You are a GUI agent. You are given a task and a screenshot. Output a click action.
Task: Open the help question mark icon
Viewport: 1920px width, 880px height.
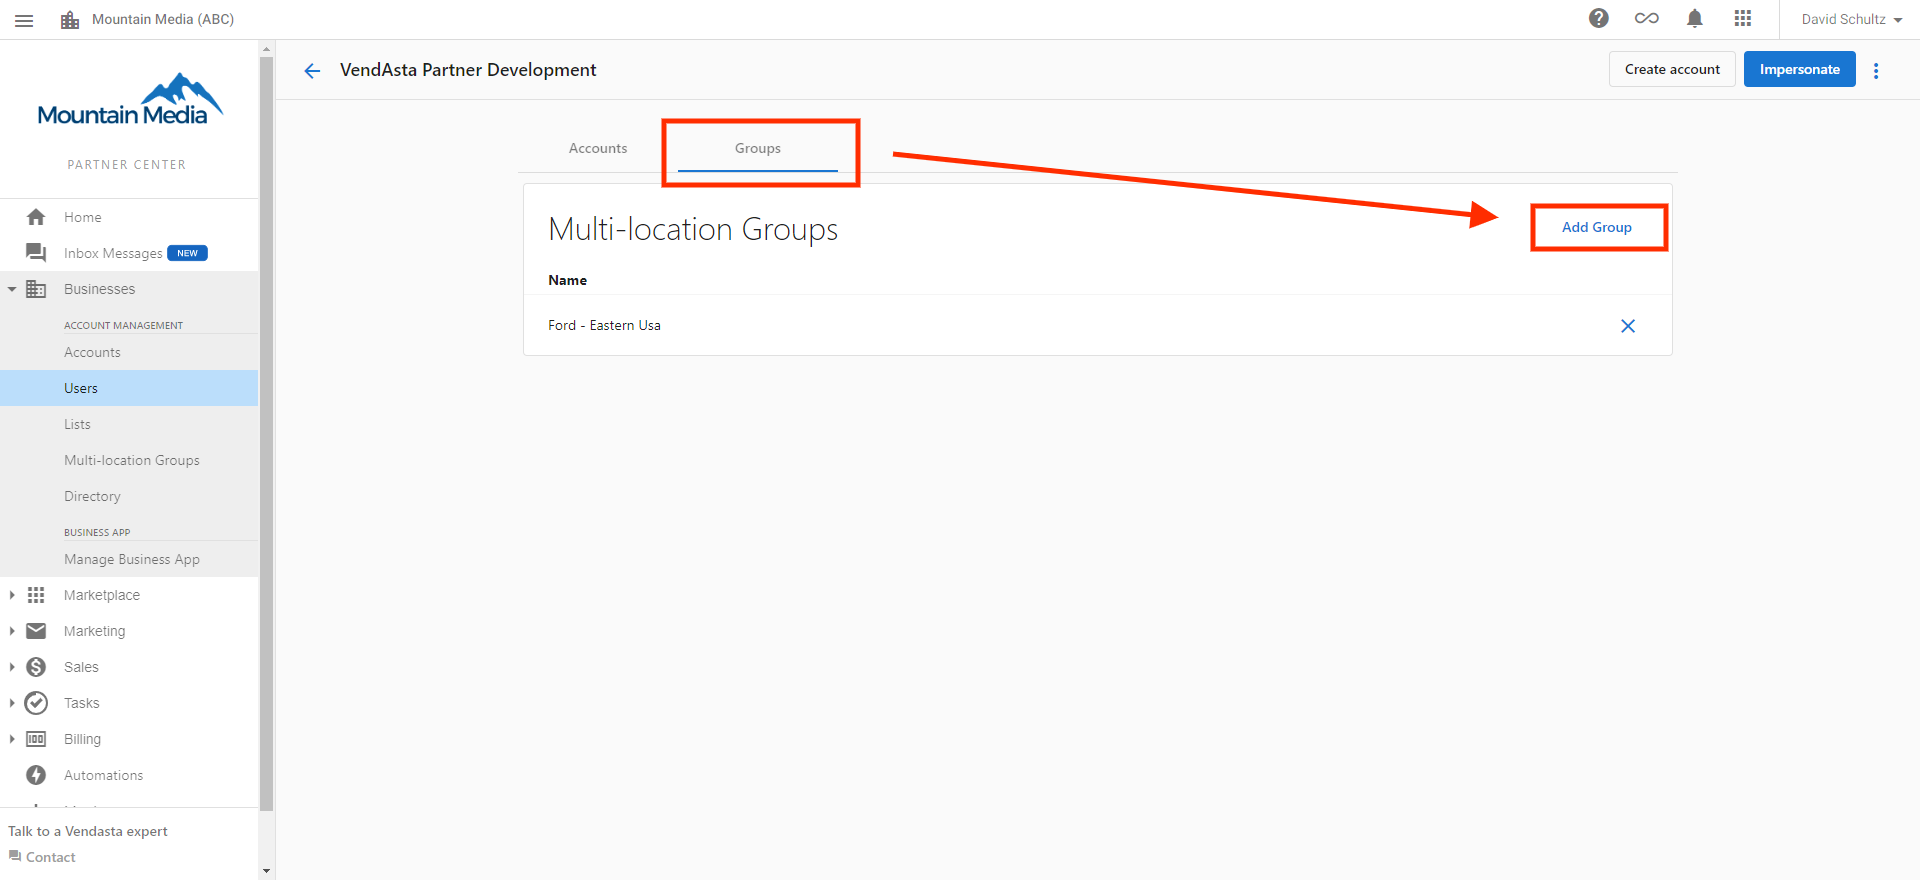point(1599,18)
